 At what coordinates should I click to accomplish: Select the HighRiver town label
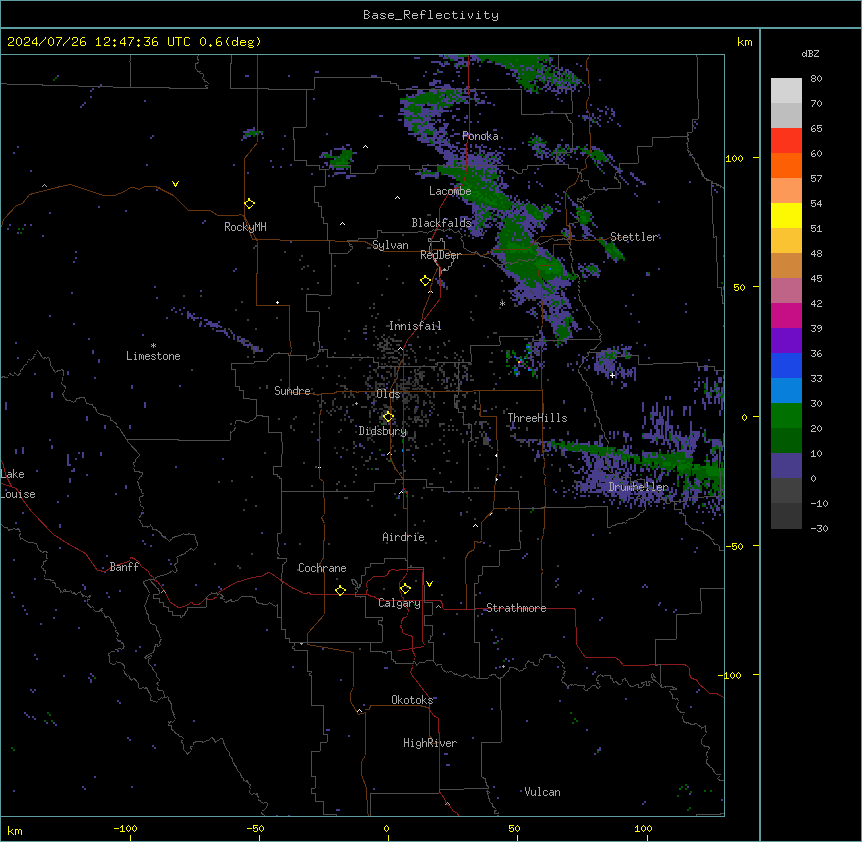(x=430, y=743)
